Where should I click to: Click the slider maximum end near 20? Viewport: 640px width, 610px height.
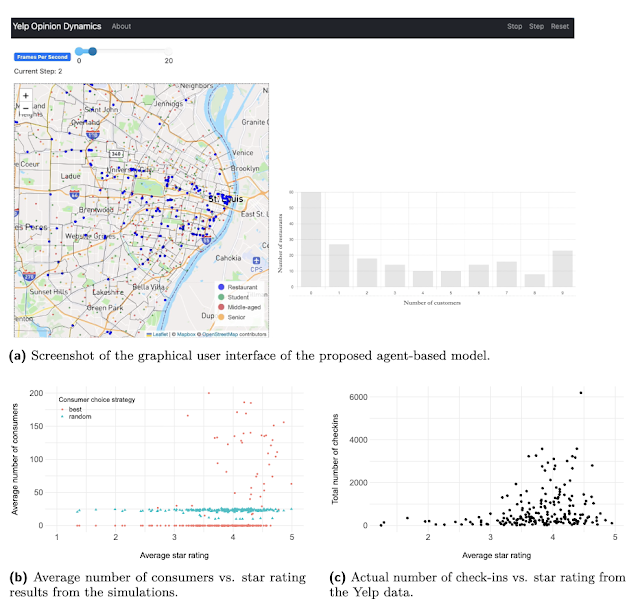[x=168, y=51]
